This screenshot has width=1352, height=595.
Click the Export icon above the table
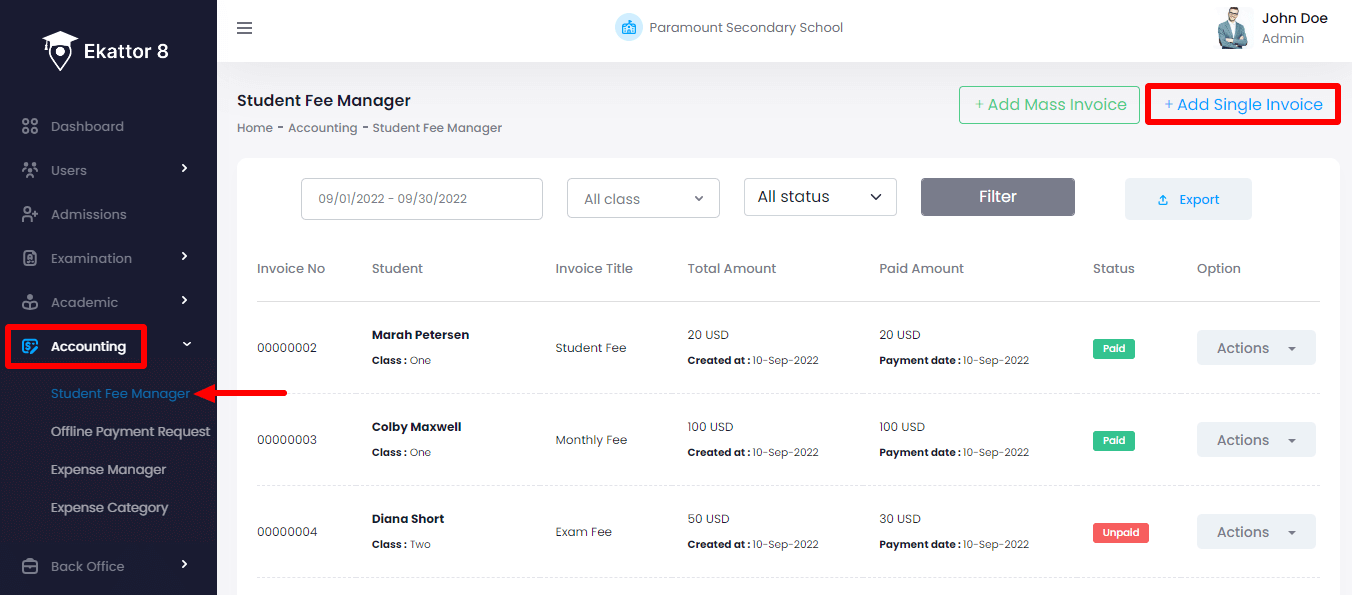coord(1163,198)
